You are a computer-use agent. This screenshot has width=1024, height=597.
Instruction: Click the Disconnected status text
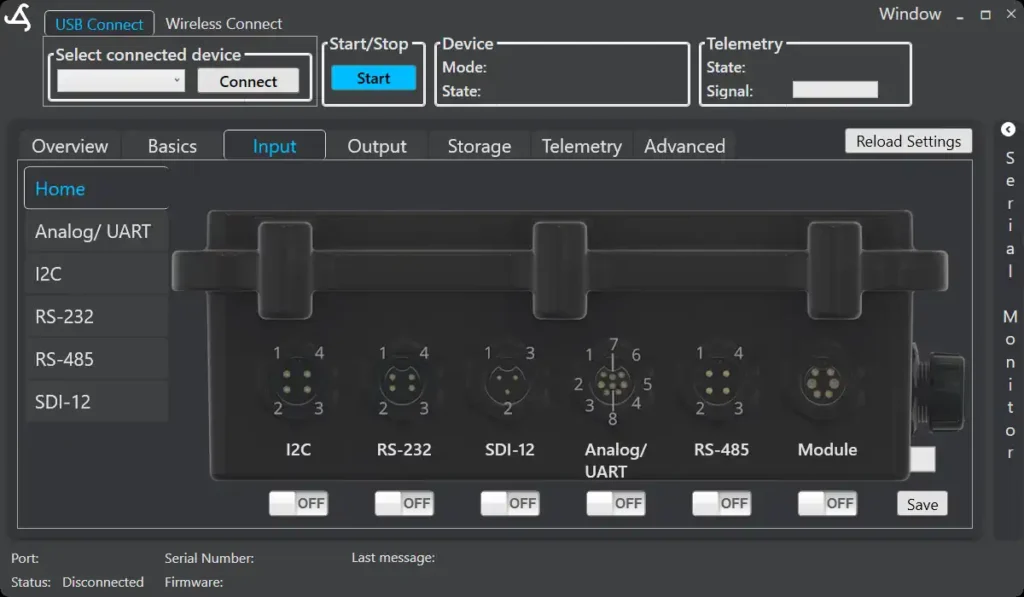coord(103,582)
